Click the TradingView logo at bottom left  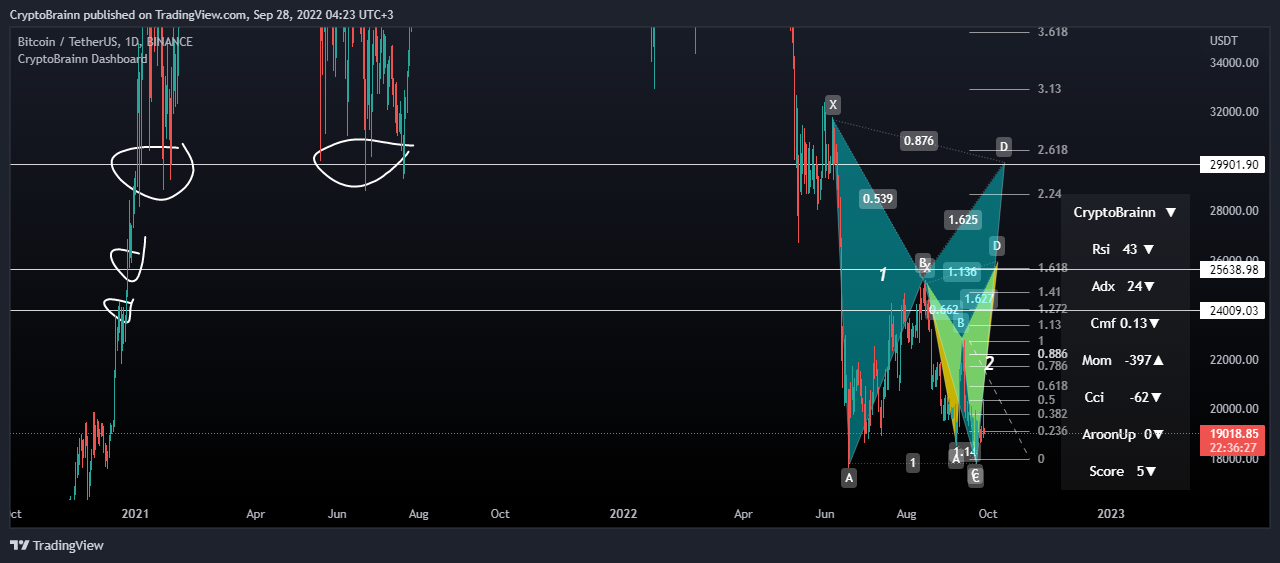[x=57, y=545]
